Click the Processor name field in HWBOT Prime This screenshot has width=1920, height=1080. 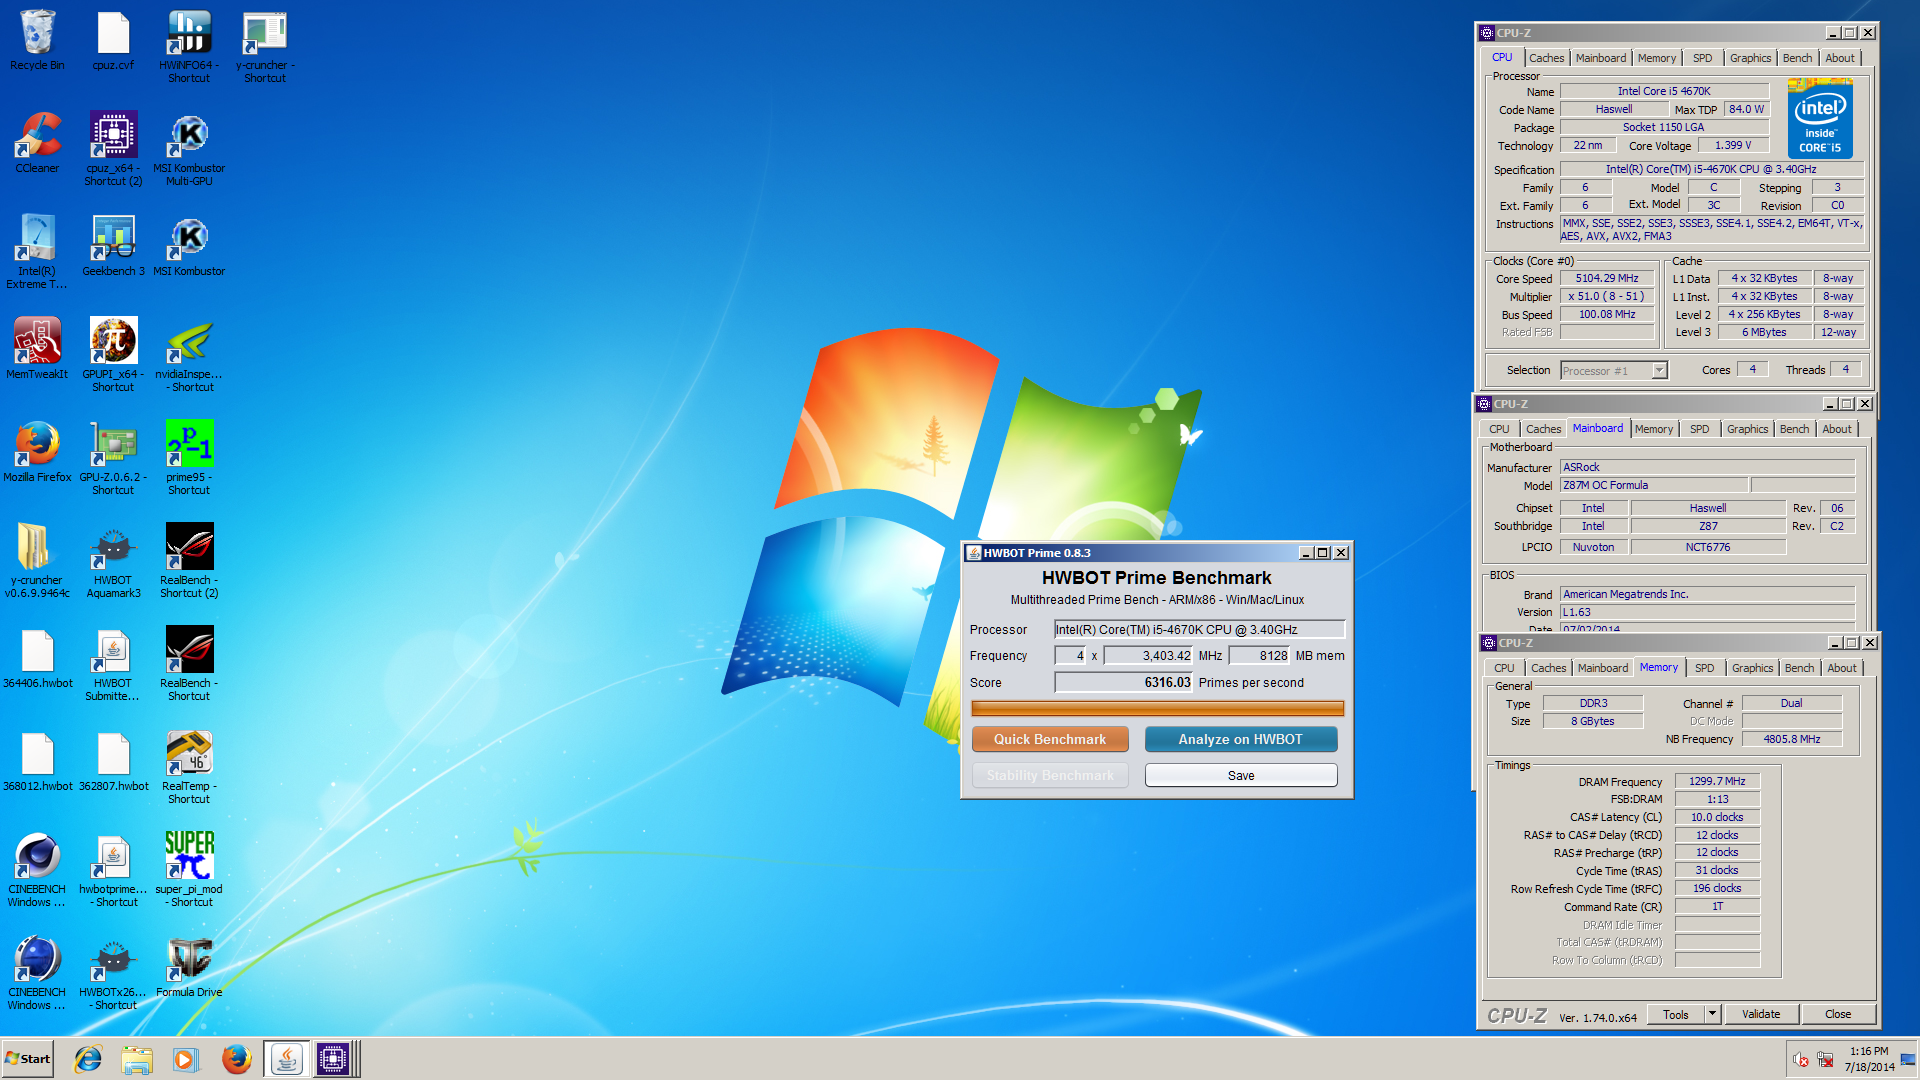1199,629
